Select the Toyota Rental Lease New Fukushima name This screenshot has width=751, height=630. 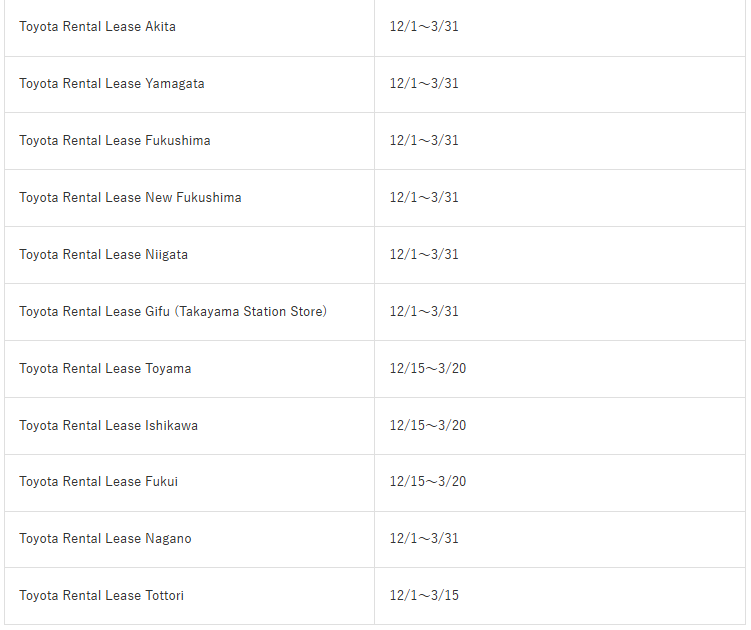[x=130, y=198]
